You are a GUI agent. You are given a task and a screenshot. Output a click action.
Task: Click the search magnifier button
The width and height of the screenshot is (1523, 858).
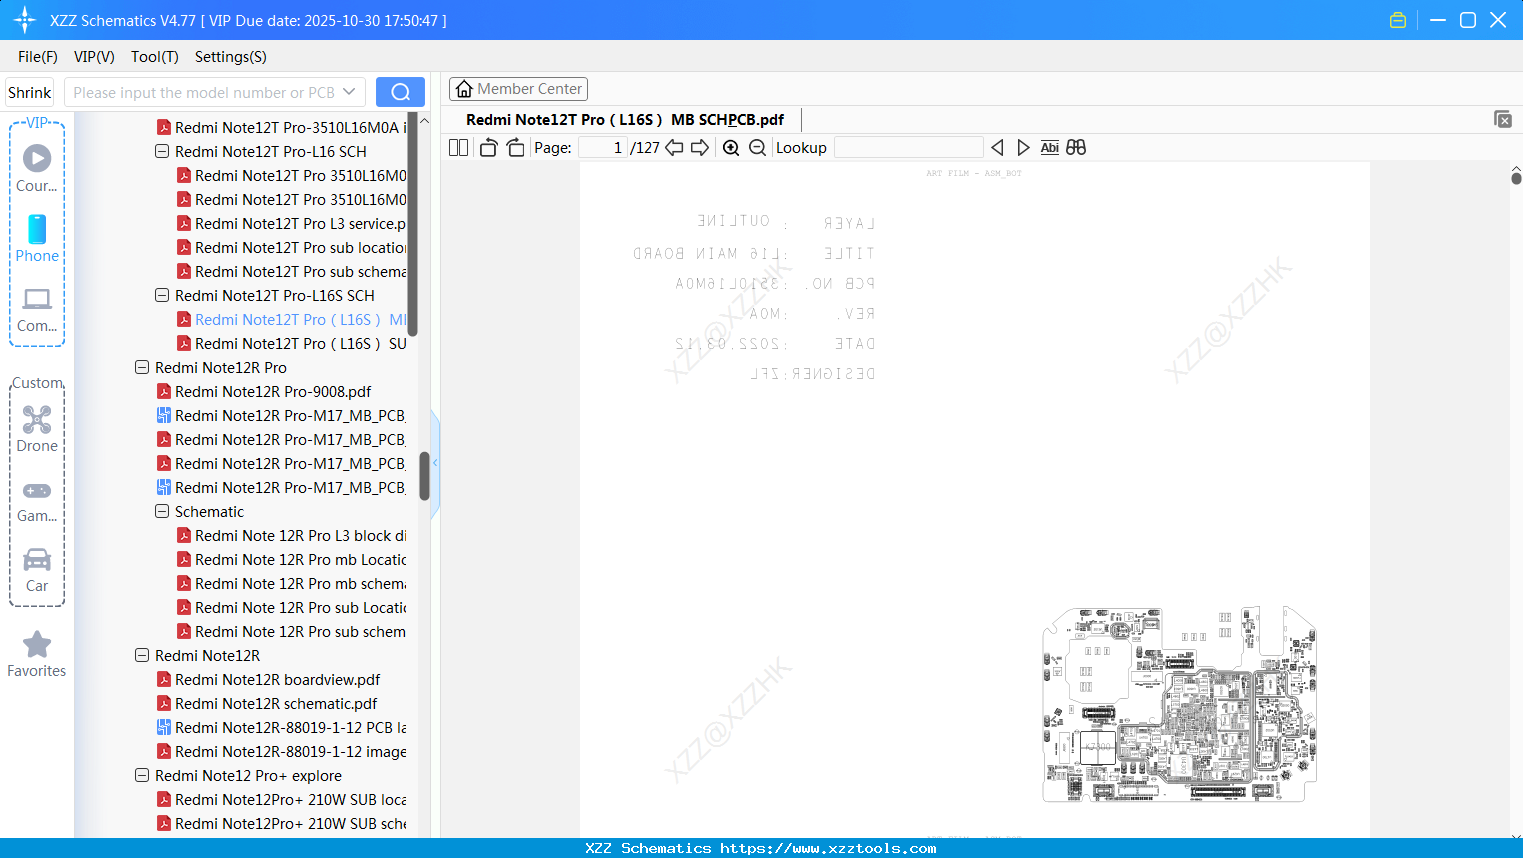[x=400, y=92]
